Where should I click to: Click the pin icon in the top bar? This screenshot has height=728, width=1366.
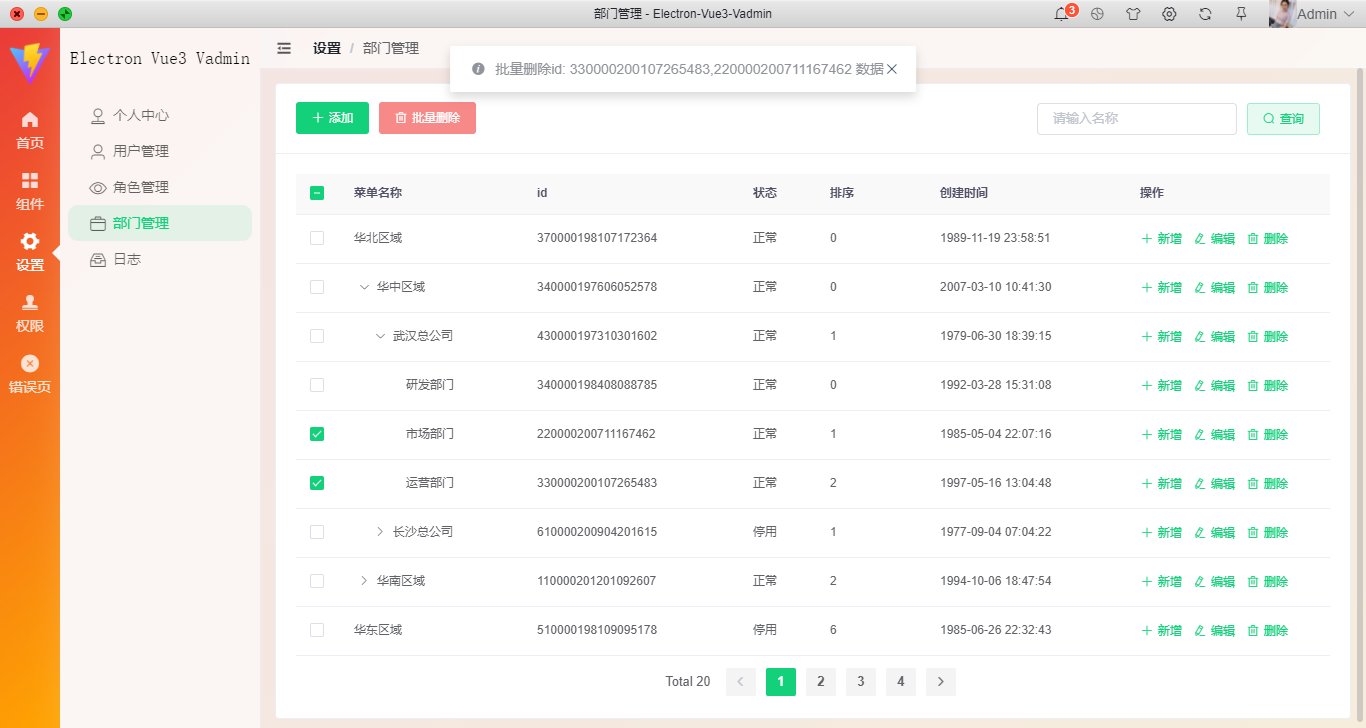pos(1240,14)
